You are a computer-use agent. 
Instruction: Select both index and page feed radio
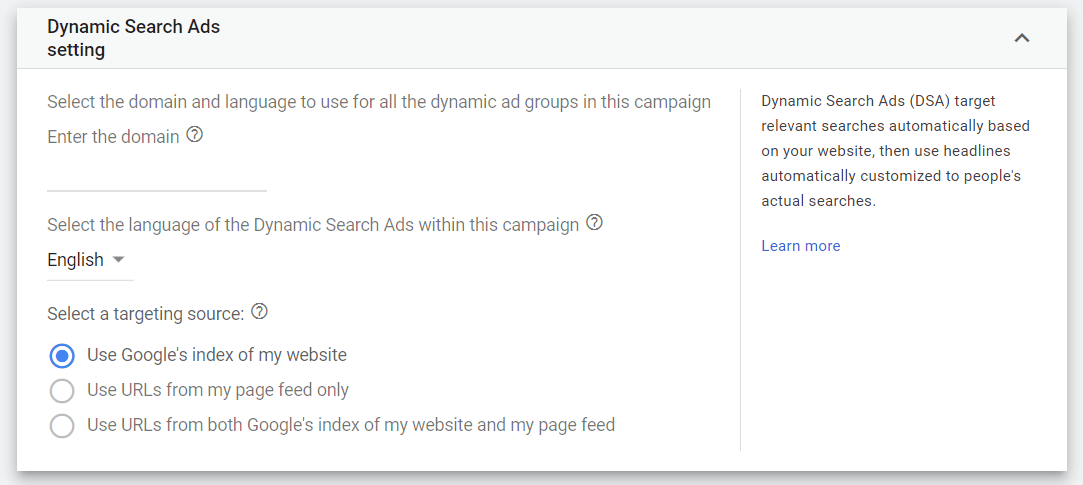click(62, 426)
